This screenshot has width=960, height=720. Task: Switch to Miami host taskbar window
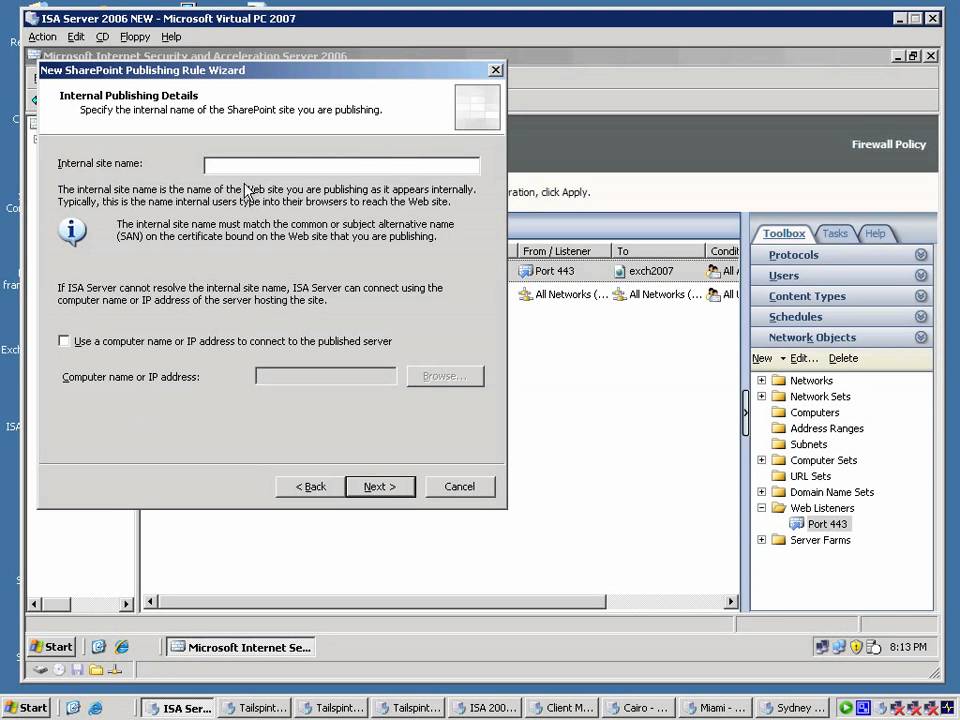716,708
